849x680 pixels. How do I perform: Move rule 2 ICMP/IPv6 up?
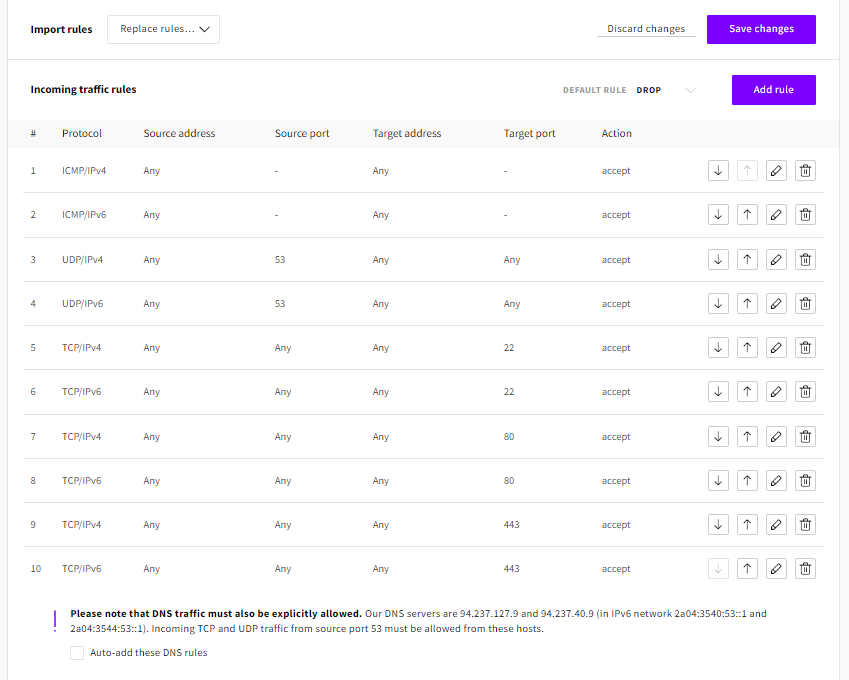747,214
